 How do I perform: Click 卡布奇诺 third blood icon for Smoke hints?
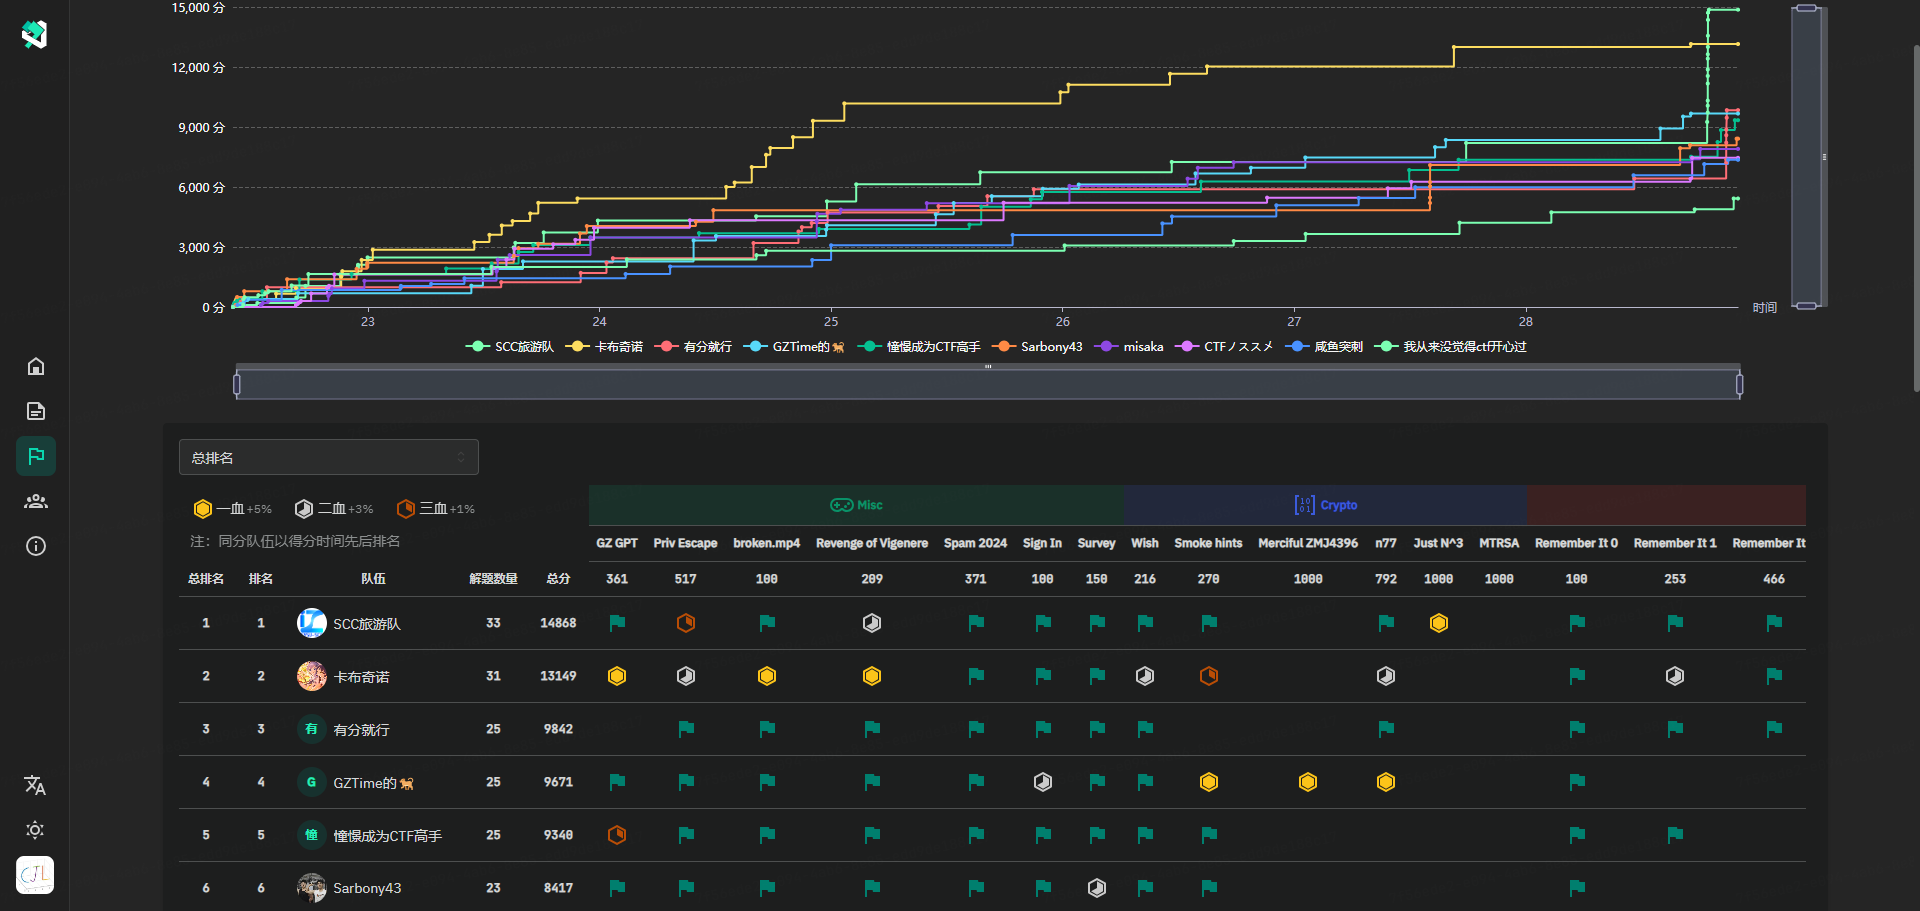point(1209,676)
